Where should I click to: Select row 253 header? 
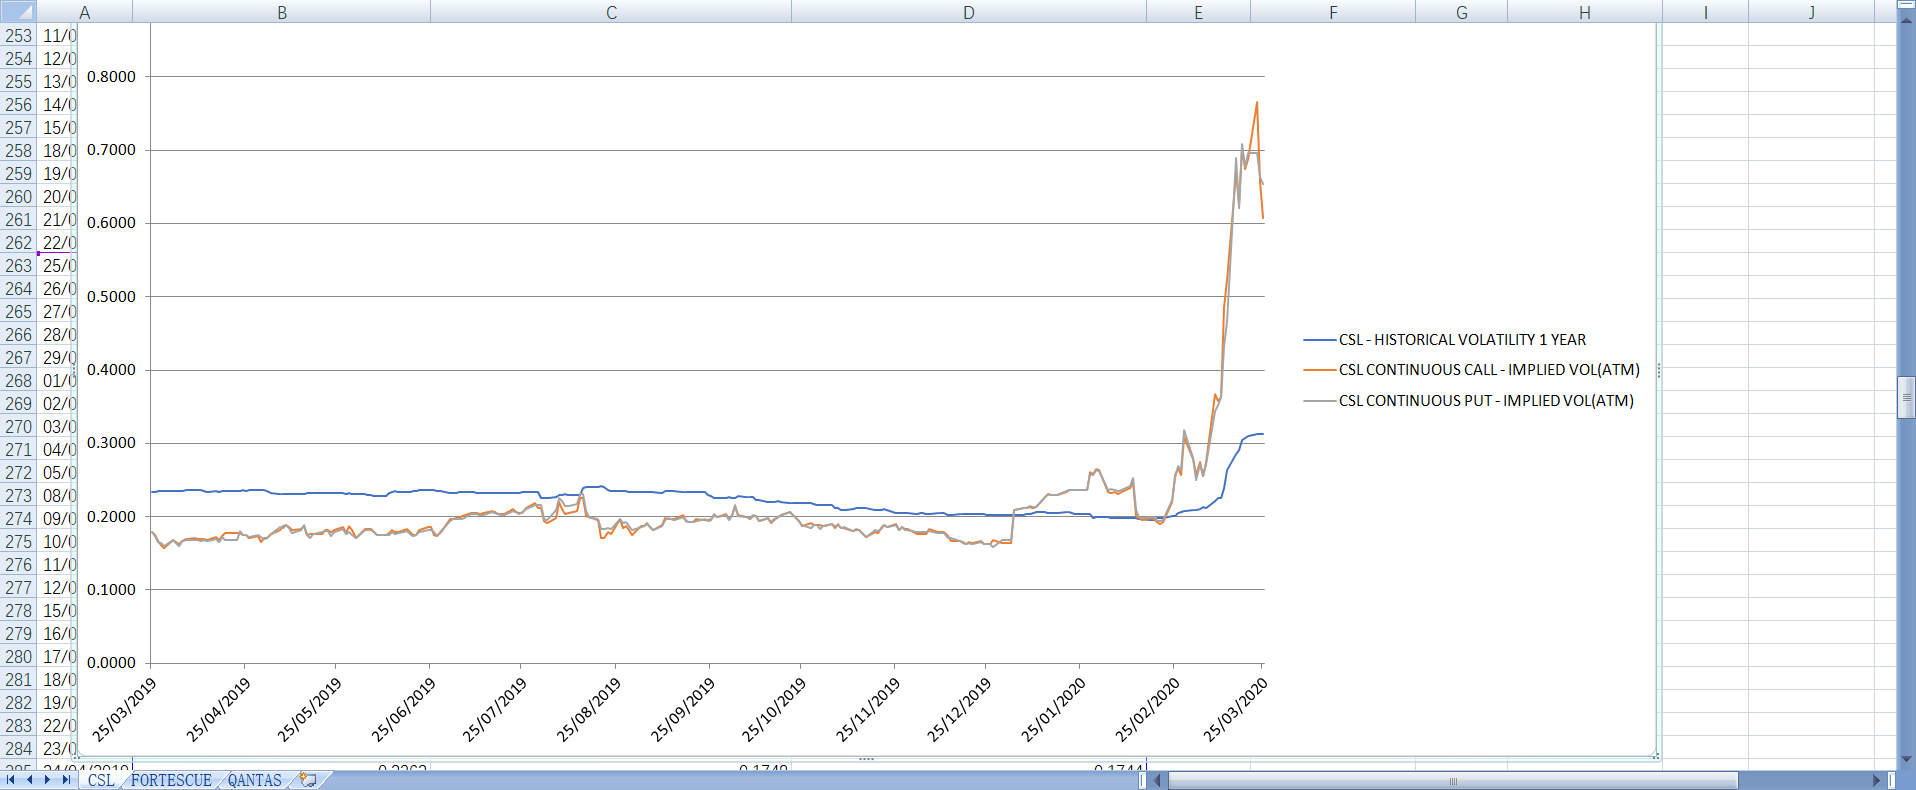coord(18,35)
